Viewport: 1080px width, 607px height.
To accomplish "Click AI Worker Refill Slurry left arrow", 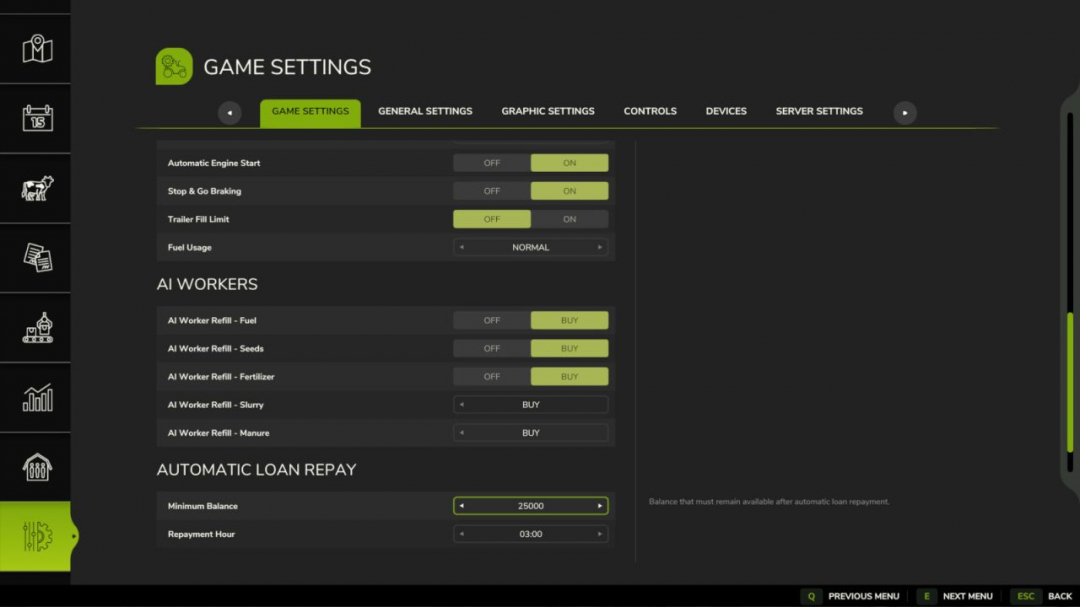I will tap(461, 405).
